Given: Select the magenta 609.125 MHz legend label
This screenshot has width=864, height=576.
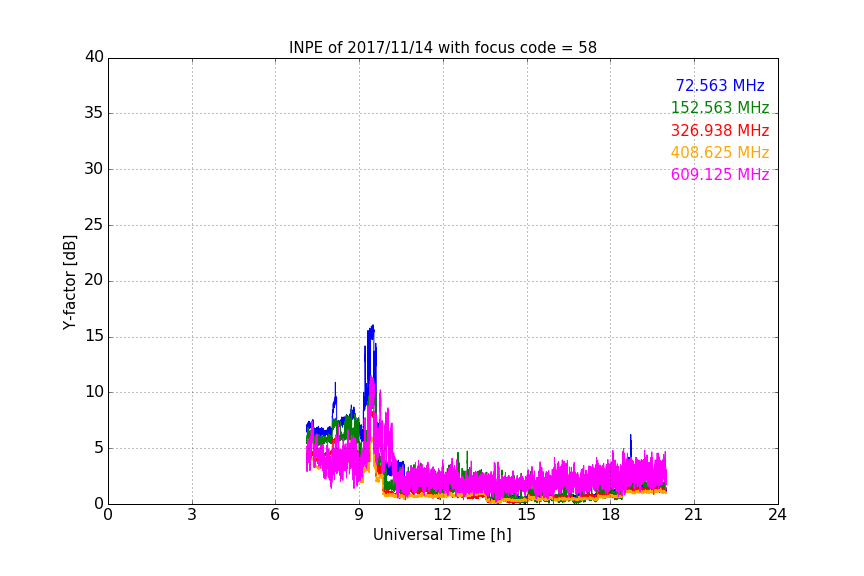Looking at the screenshot, I should point(720,174).
